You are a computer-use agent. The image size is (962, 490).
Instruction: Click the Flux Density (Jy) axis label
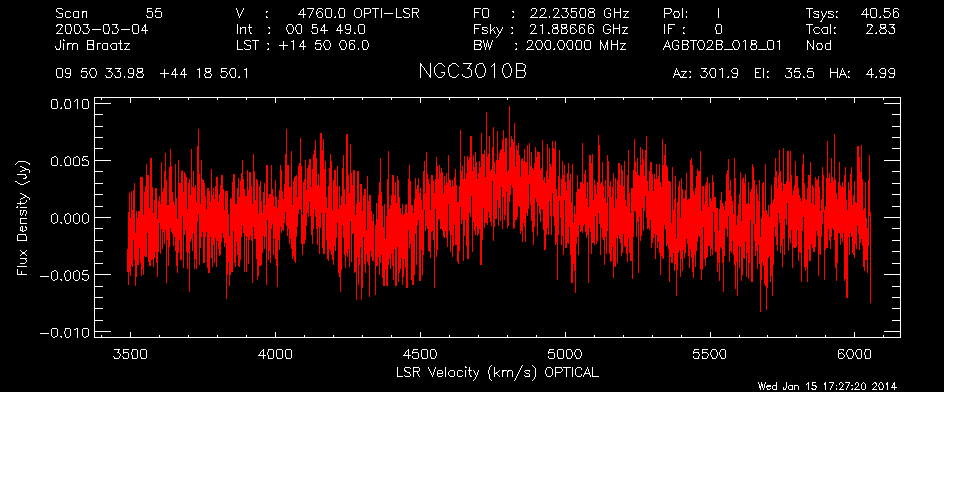[x=23, y=218]
